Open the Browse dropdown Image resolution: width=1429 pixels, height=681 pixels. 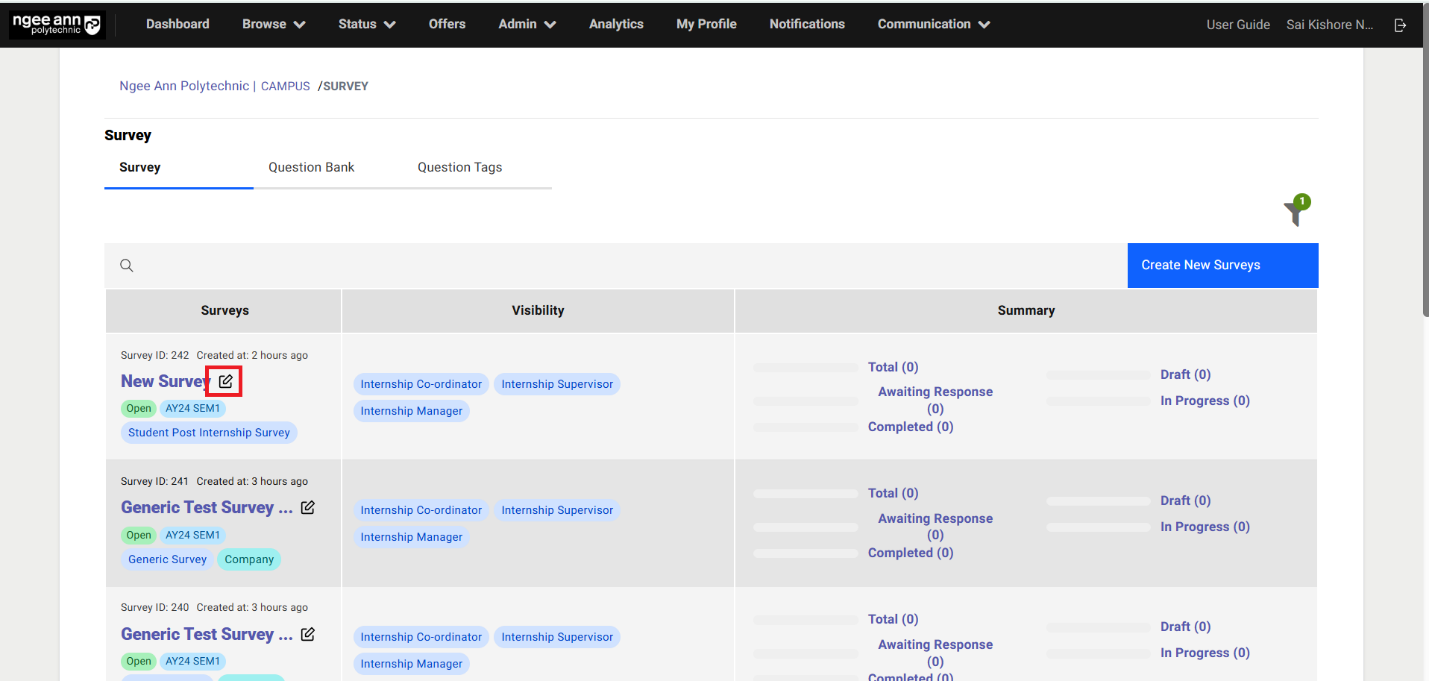click(x=272, y=23)
